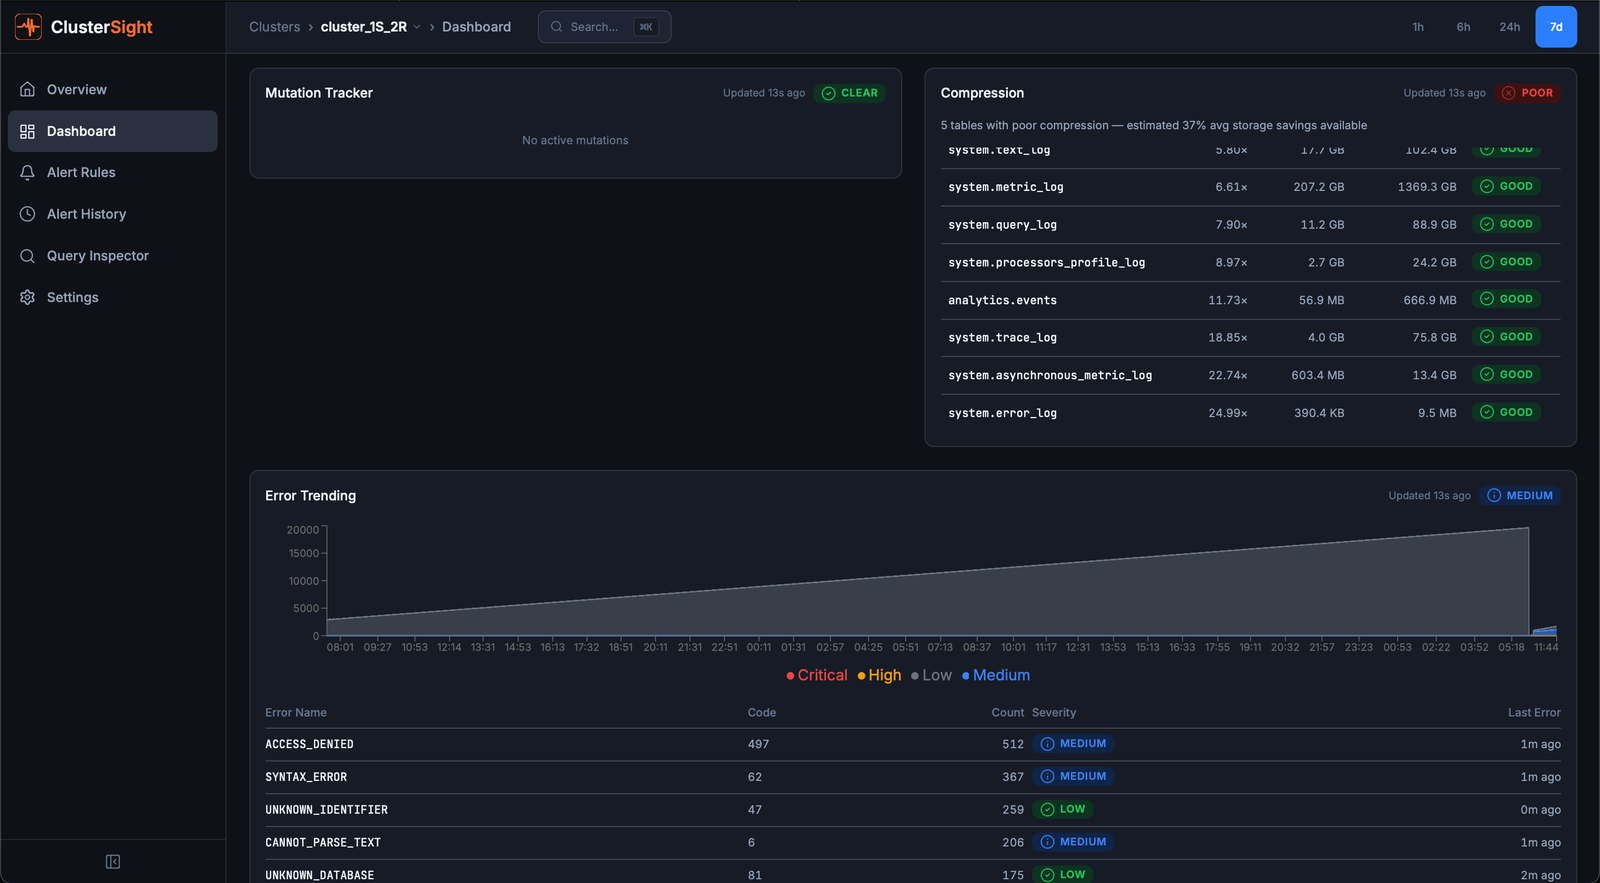This screenshot has width=1600, height=883.
Task: Click the POOR compression status badge
Action: [1528, 93]
